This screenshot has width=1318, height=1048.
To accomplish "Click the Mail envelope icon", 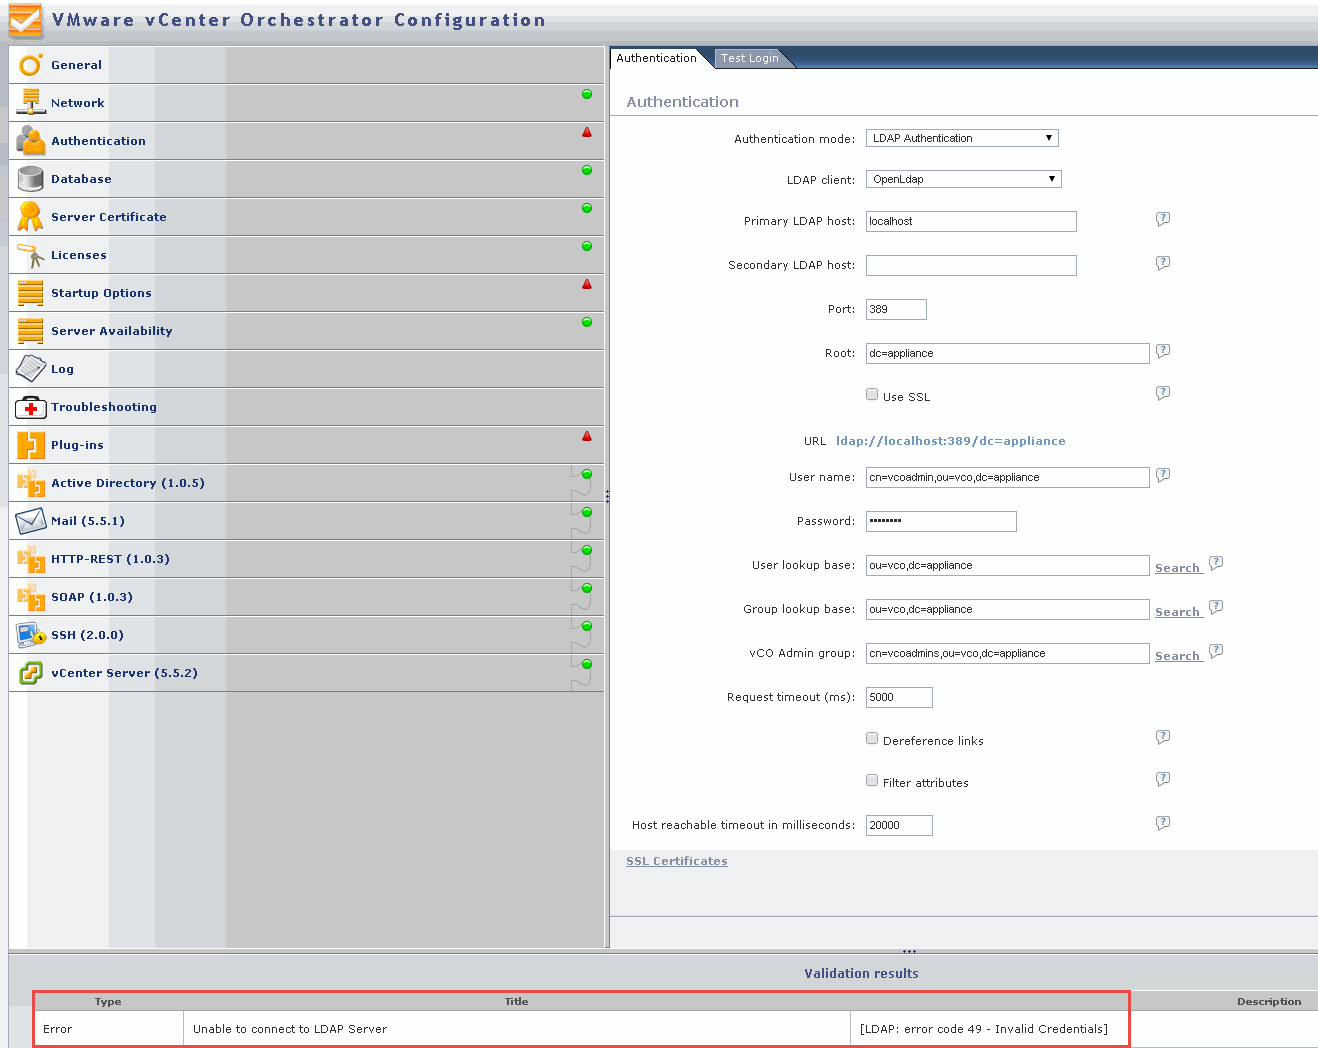I will [31, 521].
